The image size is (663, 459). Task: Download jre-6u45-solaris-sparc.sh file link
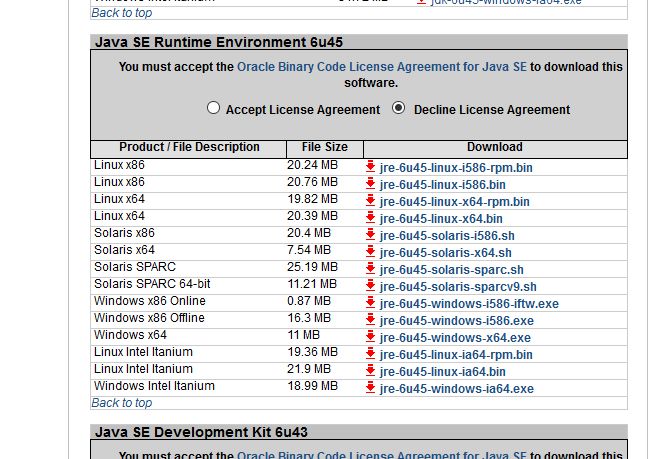[x=452, y=270]
